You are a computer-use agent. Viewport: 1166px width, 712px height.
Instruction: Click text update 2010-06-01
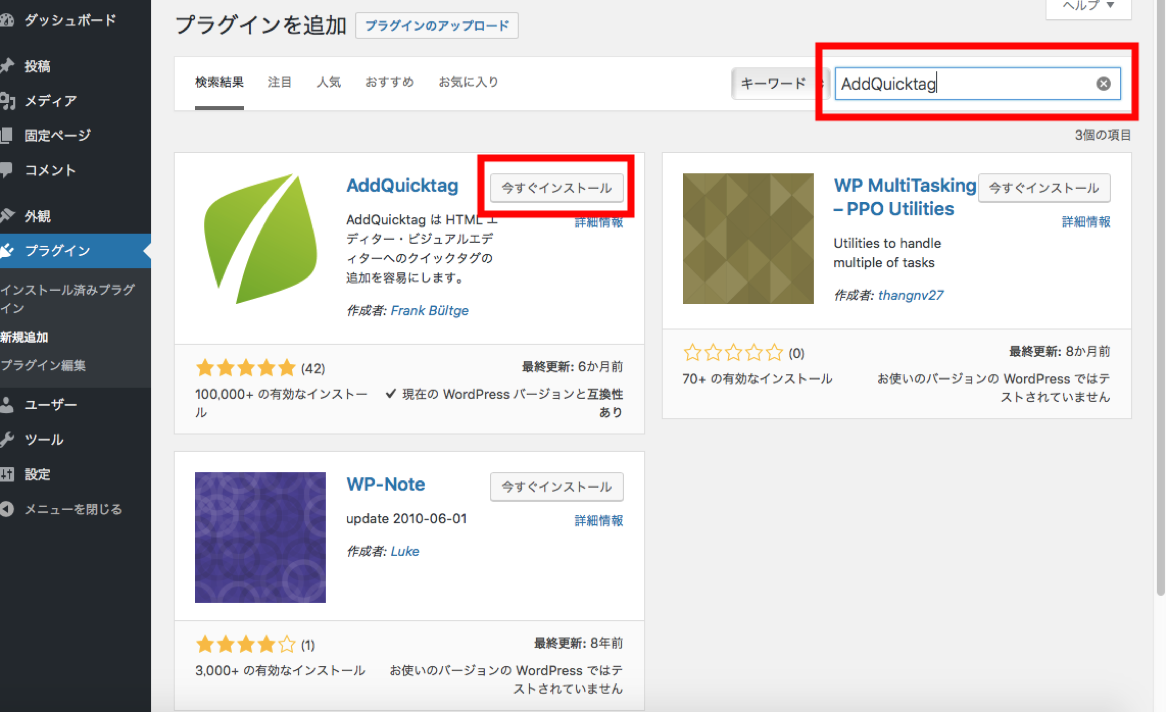(407, 519)
